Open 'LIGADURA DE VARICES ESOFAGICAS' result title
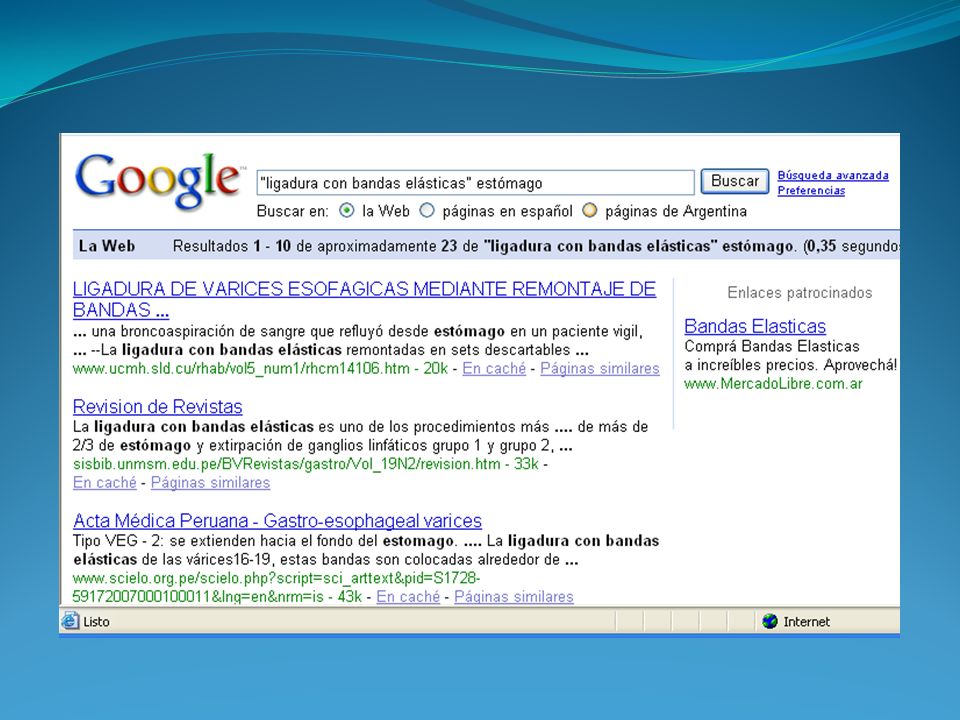960x720 pixels. tap(364, 299)
